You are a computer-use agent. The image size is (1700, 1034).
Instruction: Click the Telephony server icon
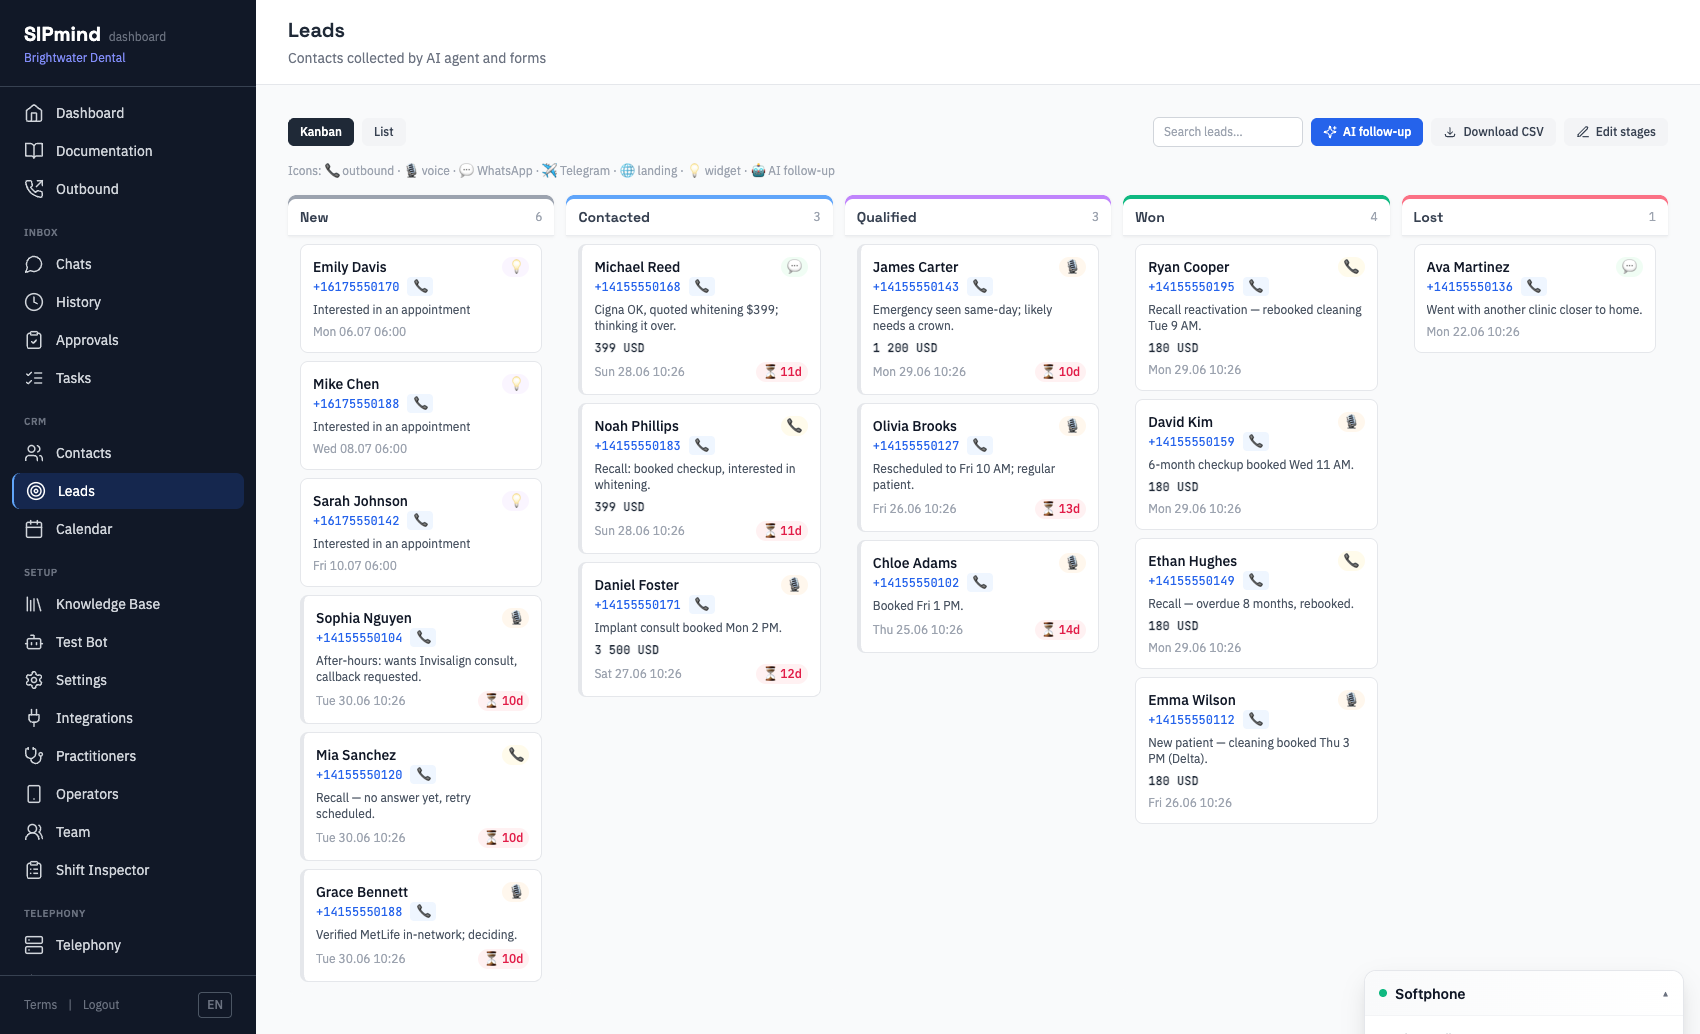(34, 945)
